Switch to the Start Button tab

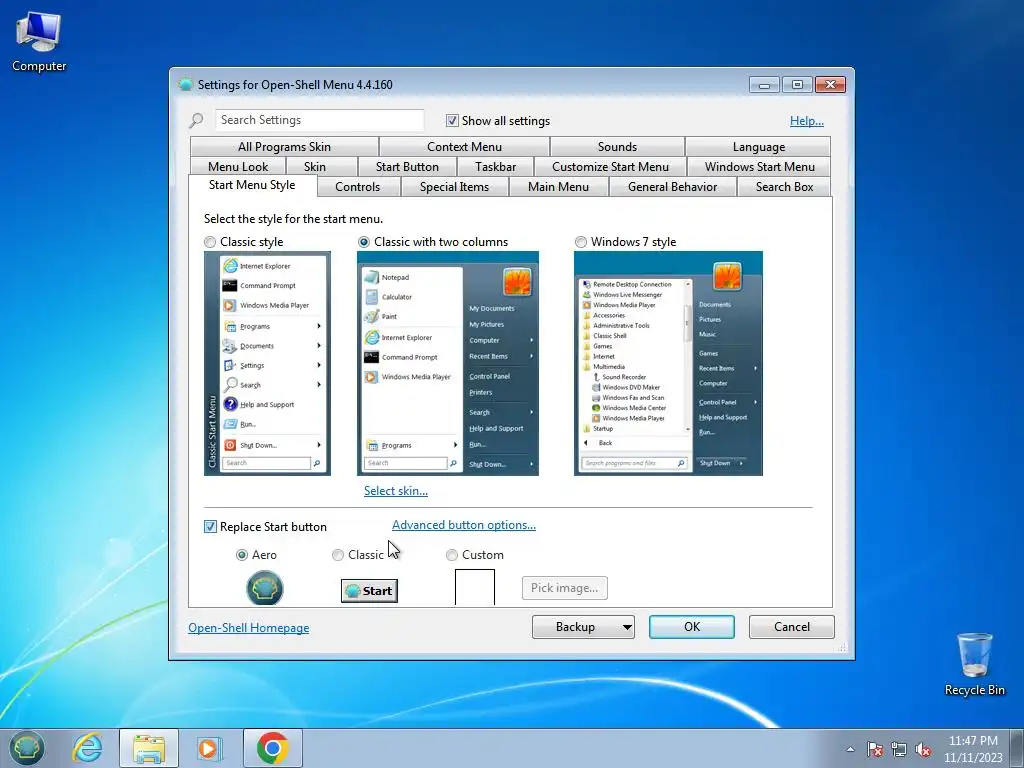click(x=407, y=167)
